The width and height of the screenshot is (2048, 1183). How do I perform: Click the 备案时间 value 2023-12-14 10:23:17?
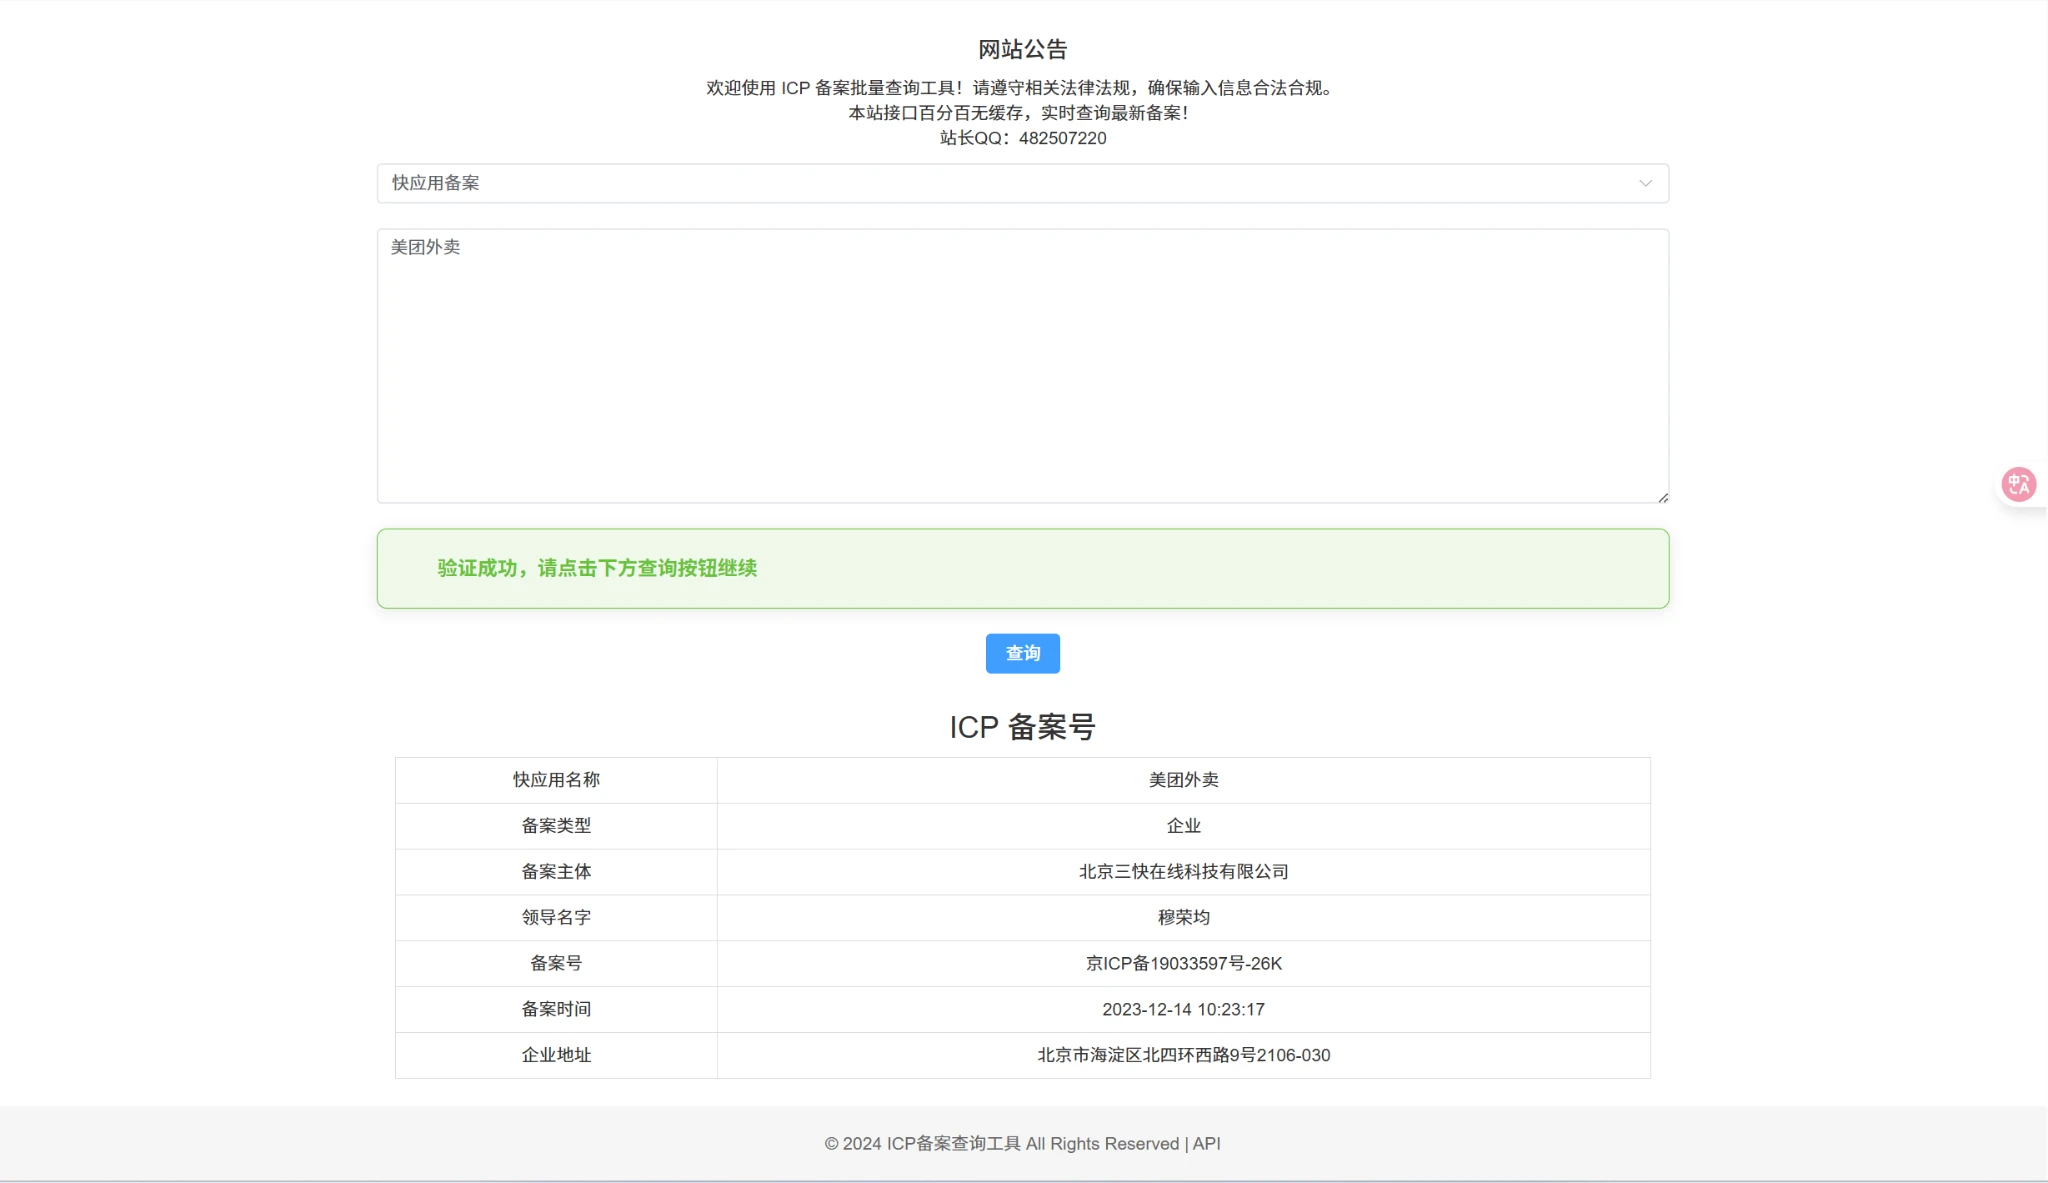(x=1183, y=1009)
